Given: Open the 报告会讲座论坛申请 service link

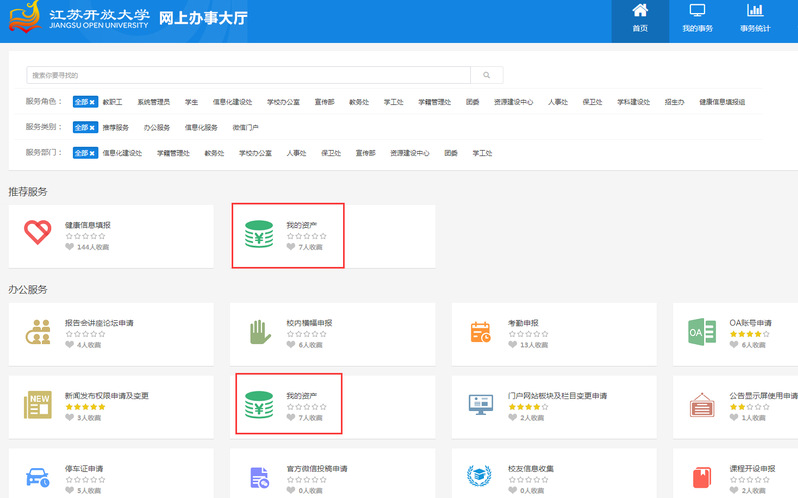Looking at the screenshot, I should [99, 323].
